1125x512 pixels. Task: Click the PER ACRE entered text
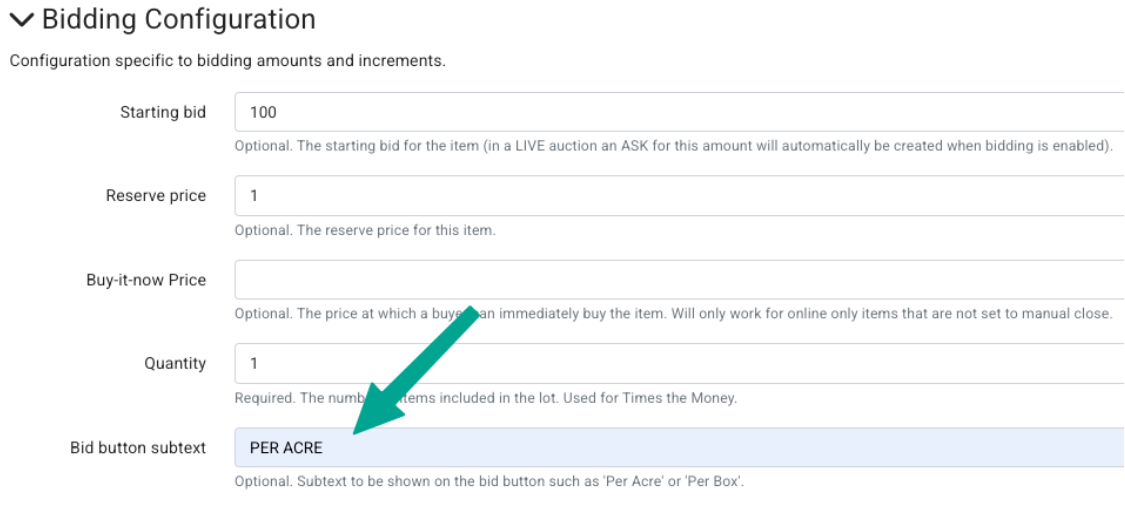tap(286, 447)
